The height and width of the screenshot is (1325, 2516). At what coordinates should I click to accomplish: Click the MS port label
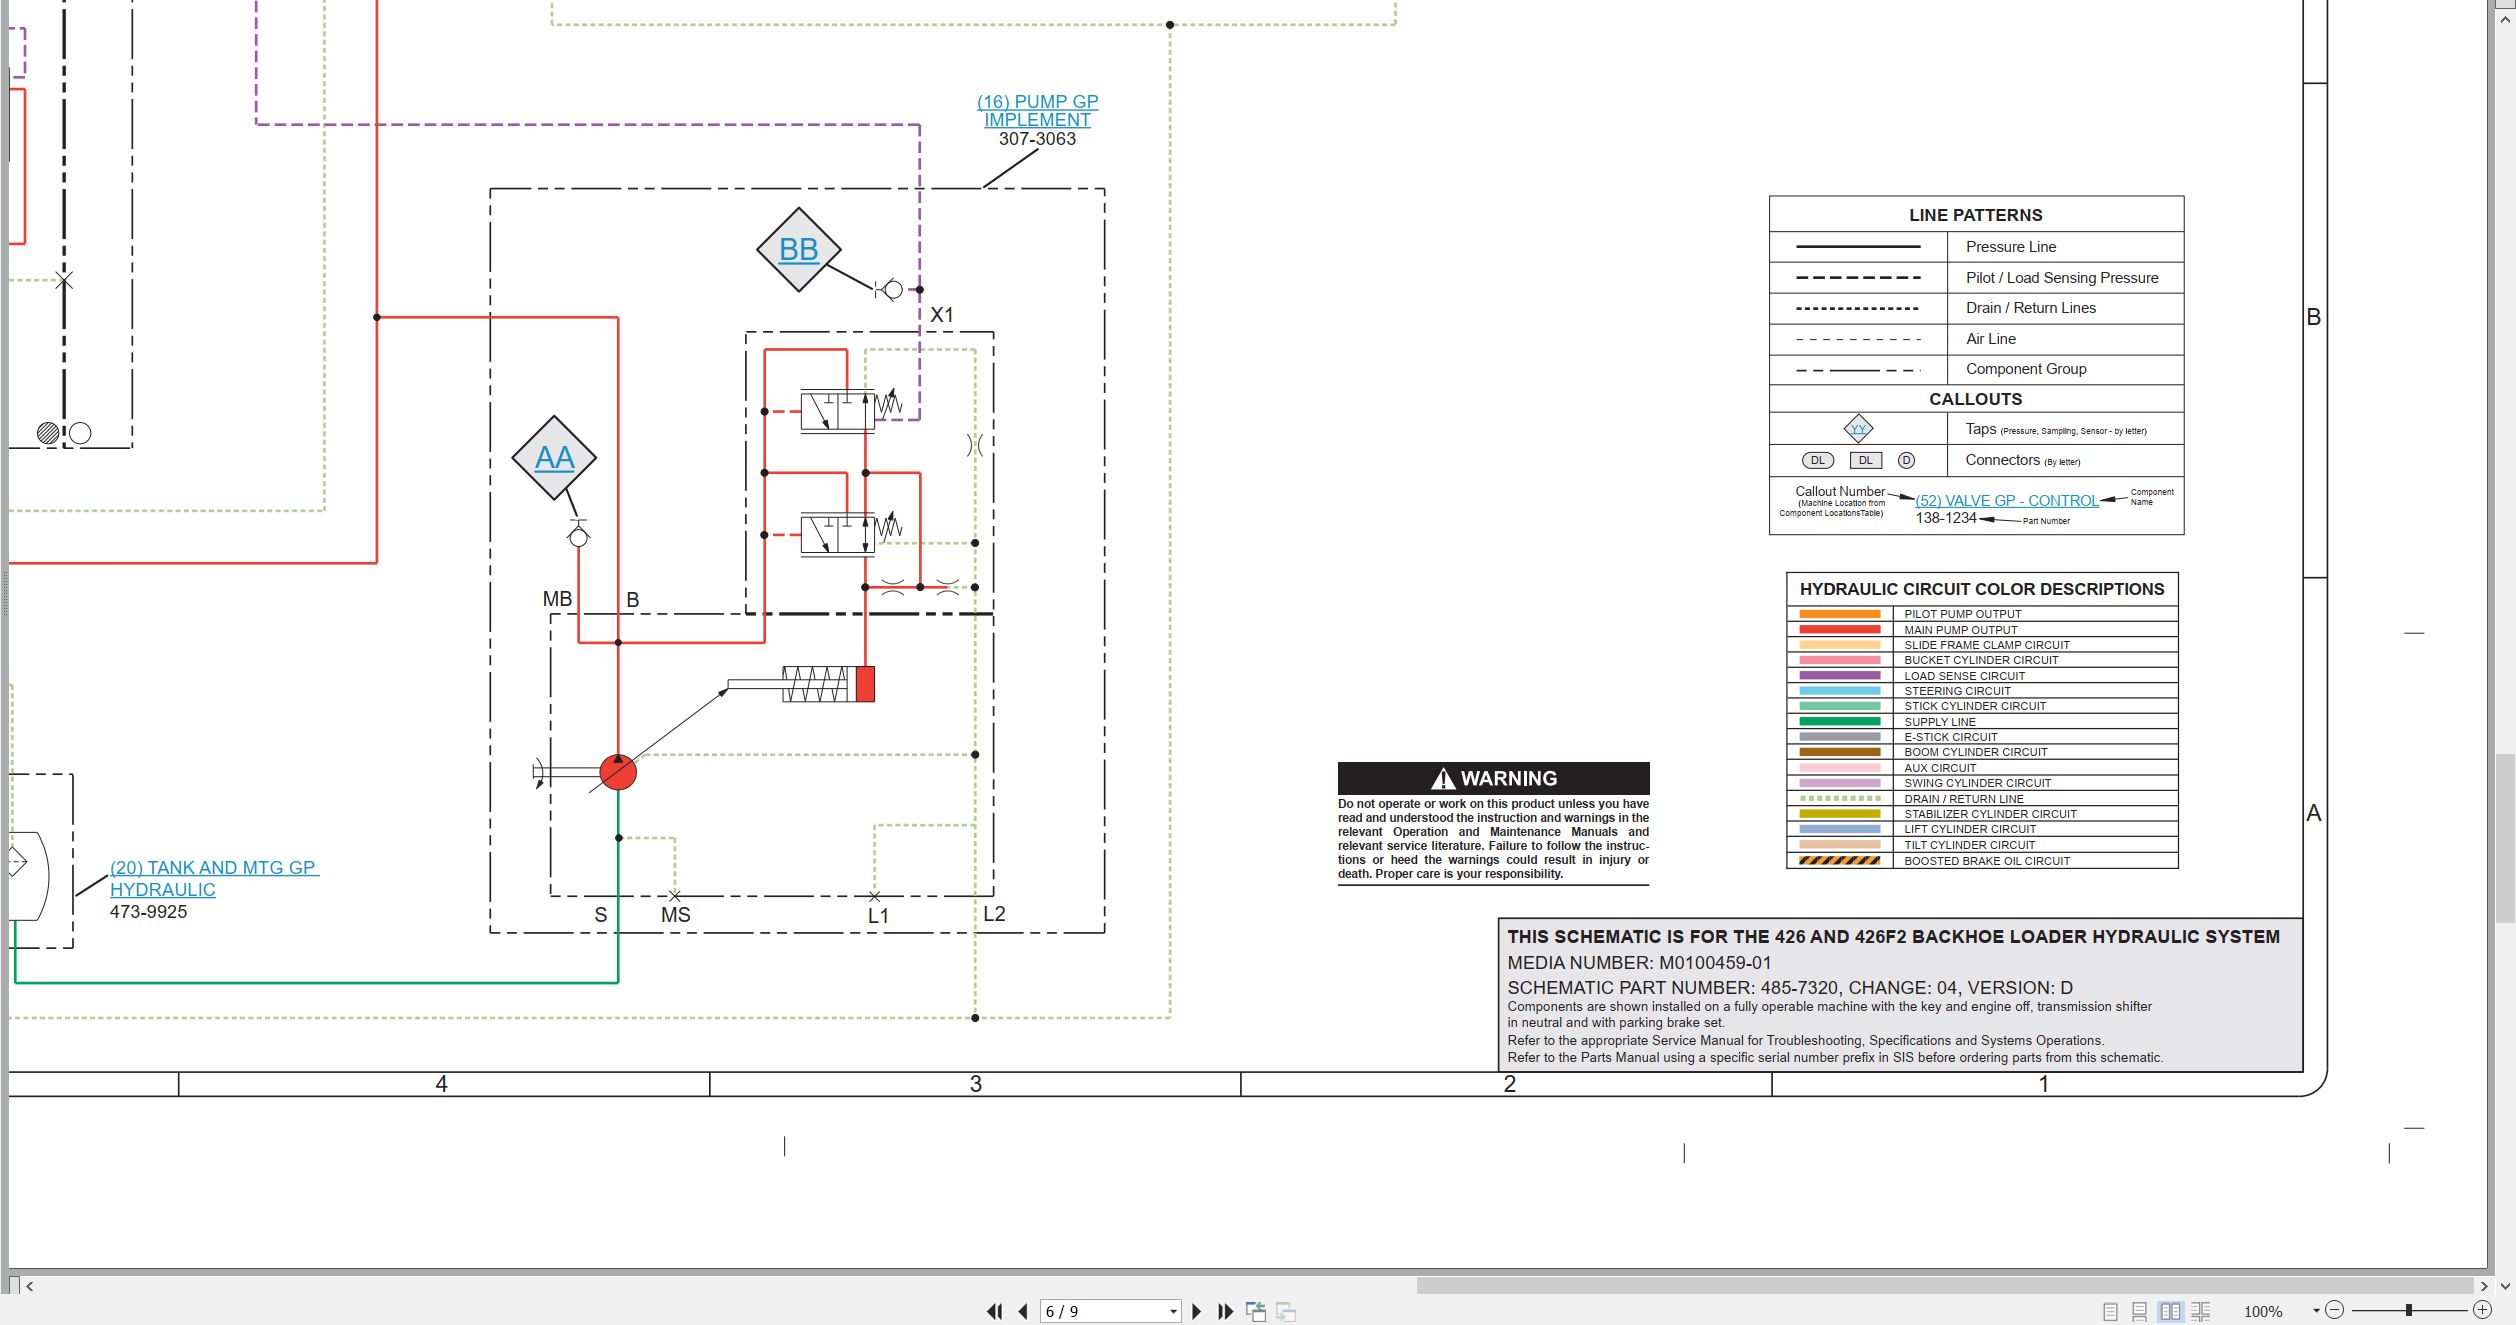click(676, 915)
